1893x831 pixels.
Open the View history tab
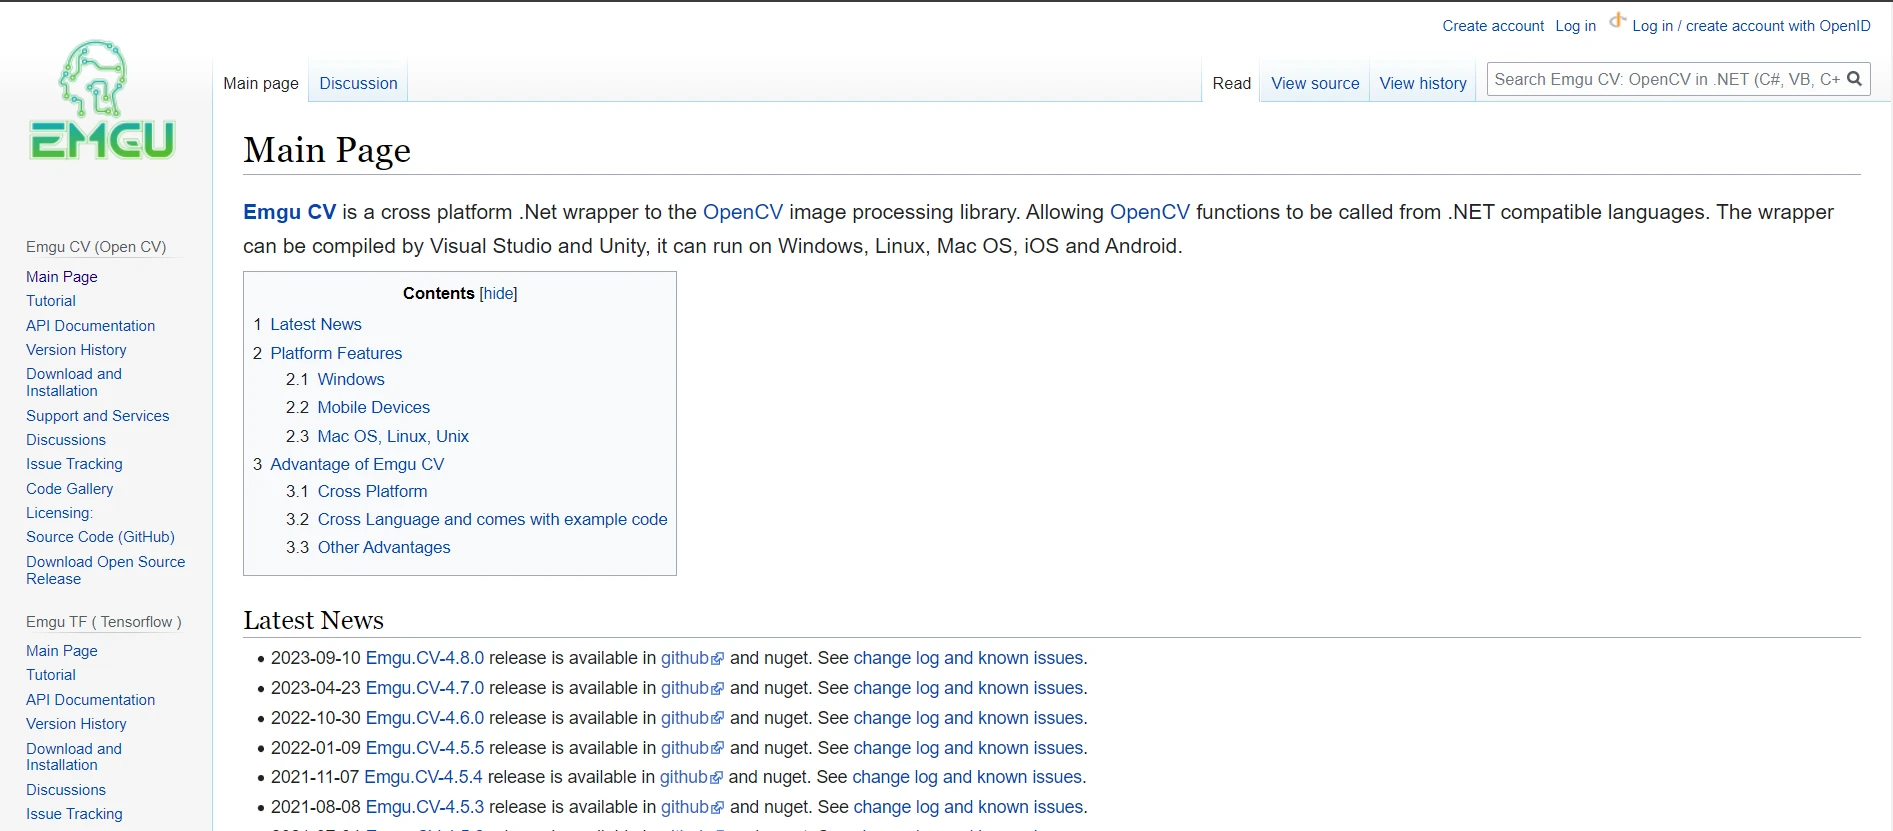1422,83
